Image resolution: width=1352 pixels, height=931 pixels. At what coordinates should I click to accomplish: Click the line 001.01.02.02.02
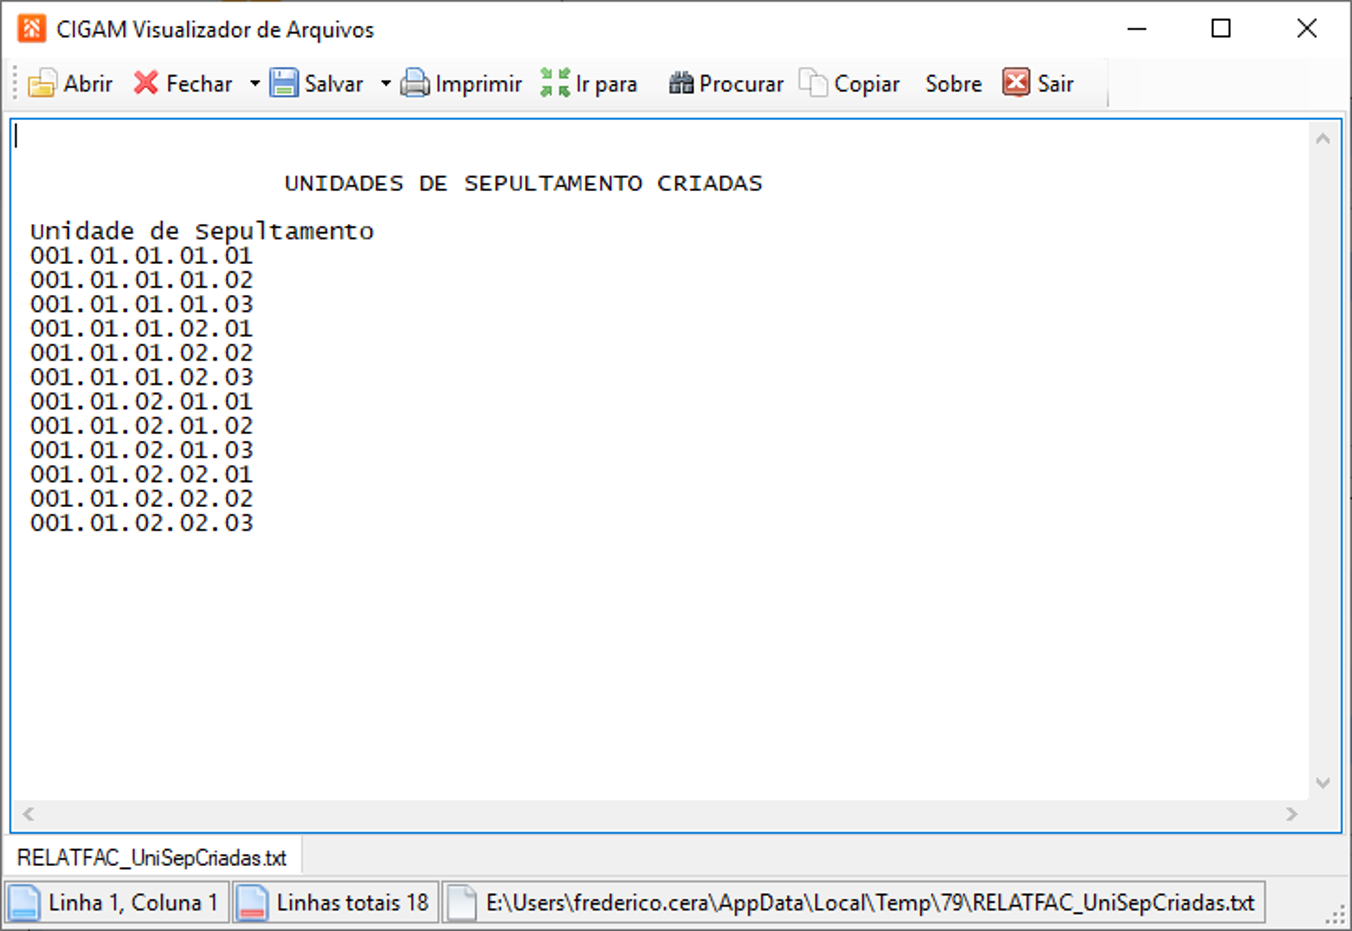(x=142, y=498)
